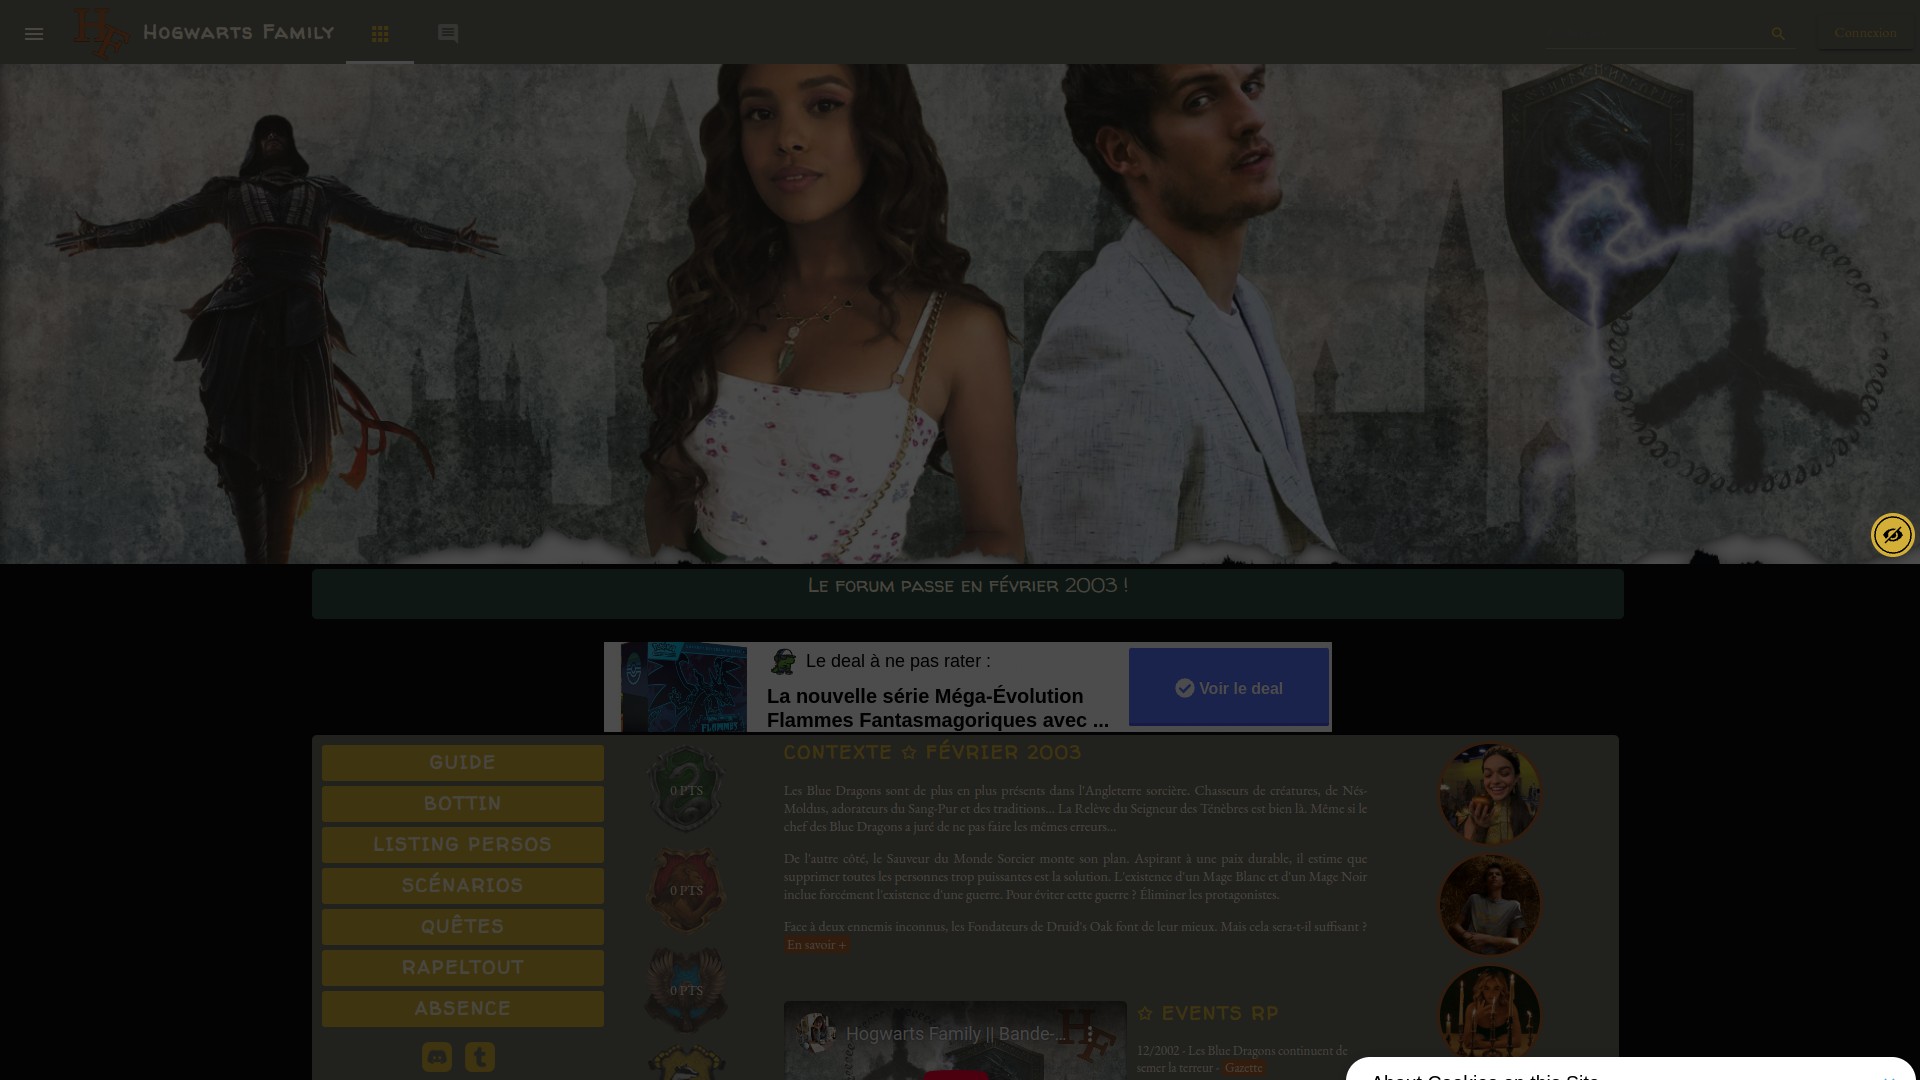Image resolution: width=1920 pixels, height=1080 pixels.
Task: Open the Scénarios menu button
Action: [462, 886]
